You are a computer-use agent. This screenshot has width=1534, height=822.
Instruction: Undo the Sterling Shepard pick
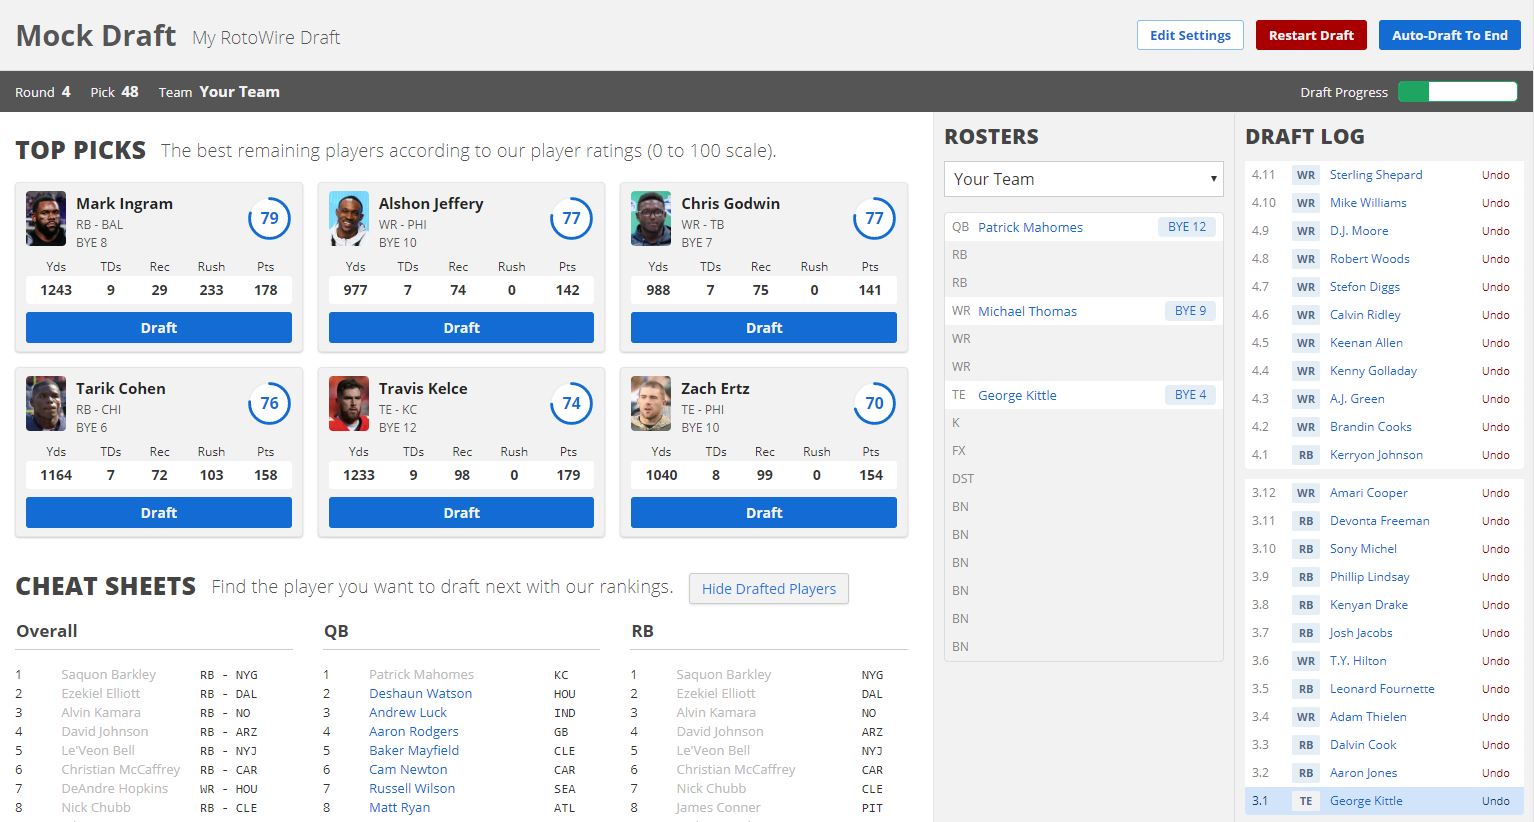coord(1495,175)
